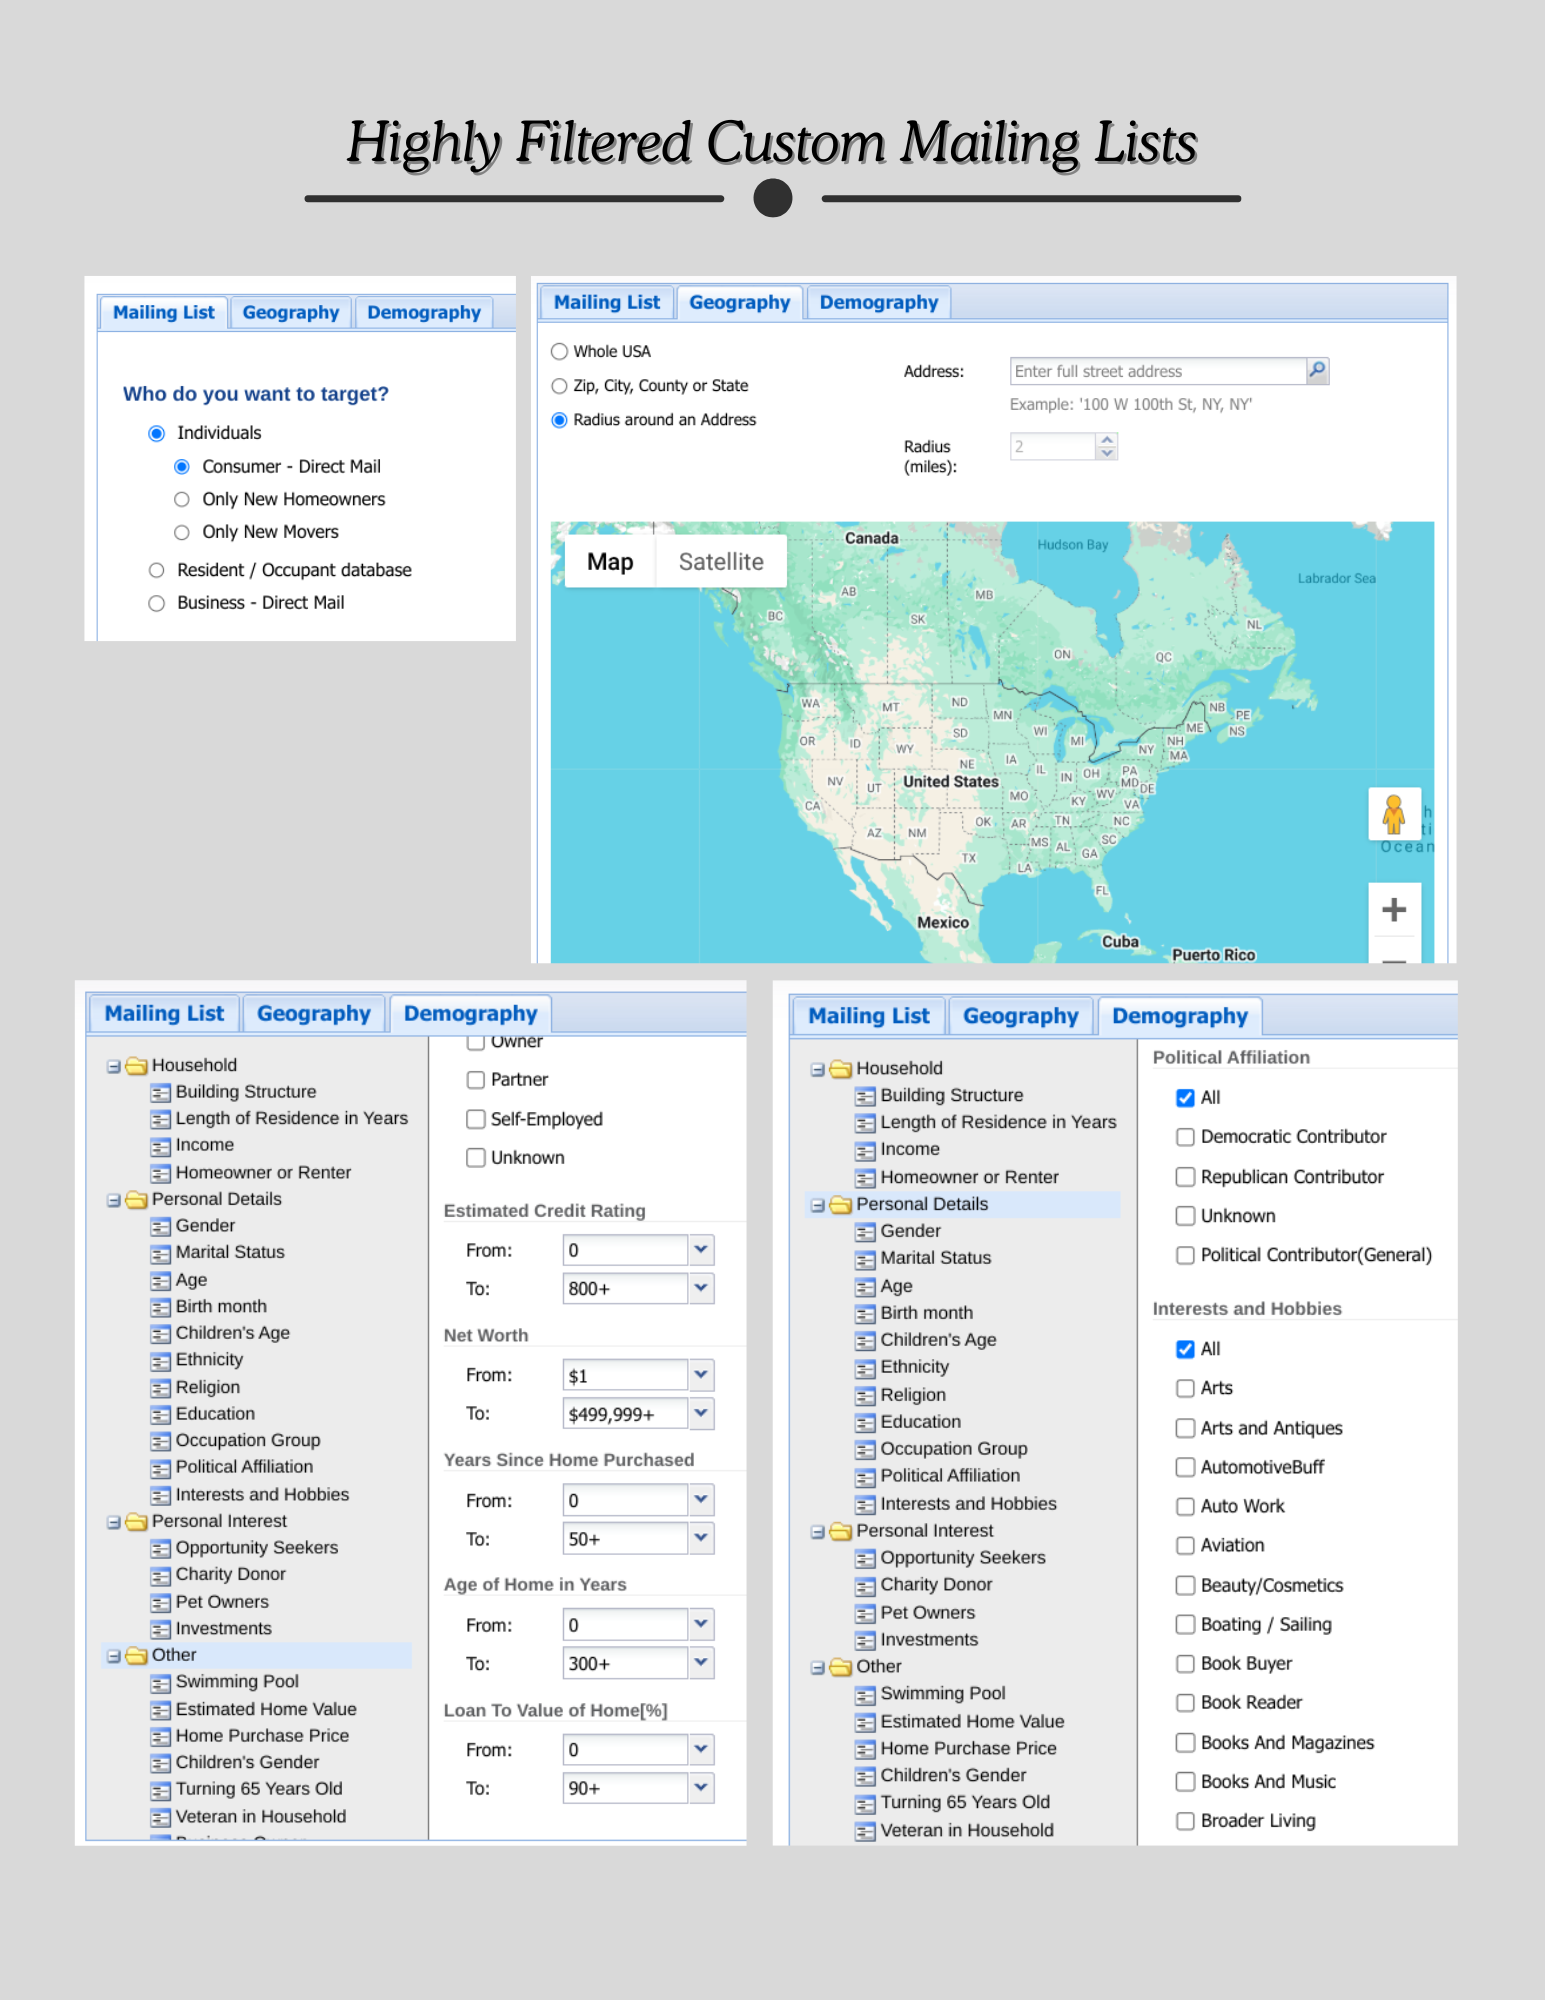
Task: Collapse the Personal Interest tree node on left
Action: (114, 1522)
